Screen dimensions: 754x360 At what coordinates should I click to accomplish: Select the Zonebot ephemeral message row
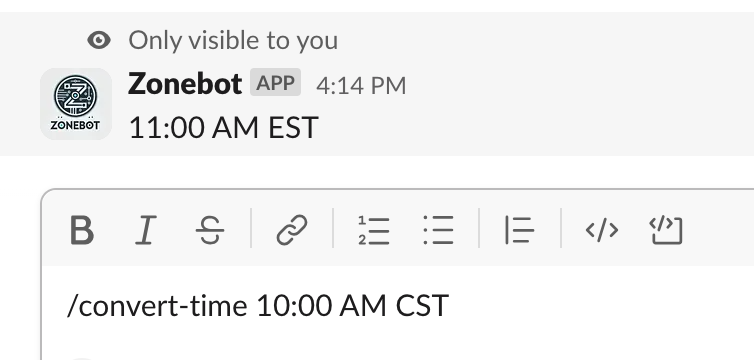click(377, 84)
